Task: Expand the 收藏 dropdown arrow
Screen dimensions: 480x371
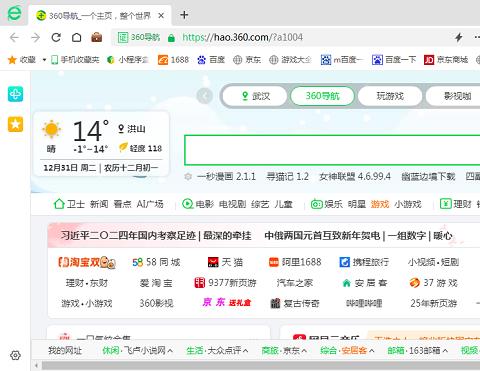Action: click(x=44, y=60)
